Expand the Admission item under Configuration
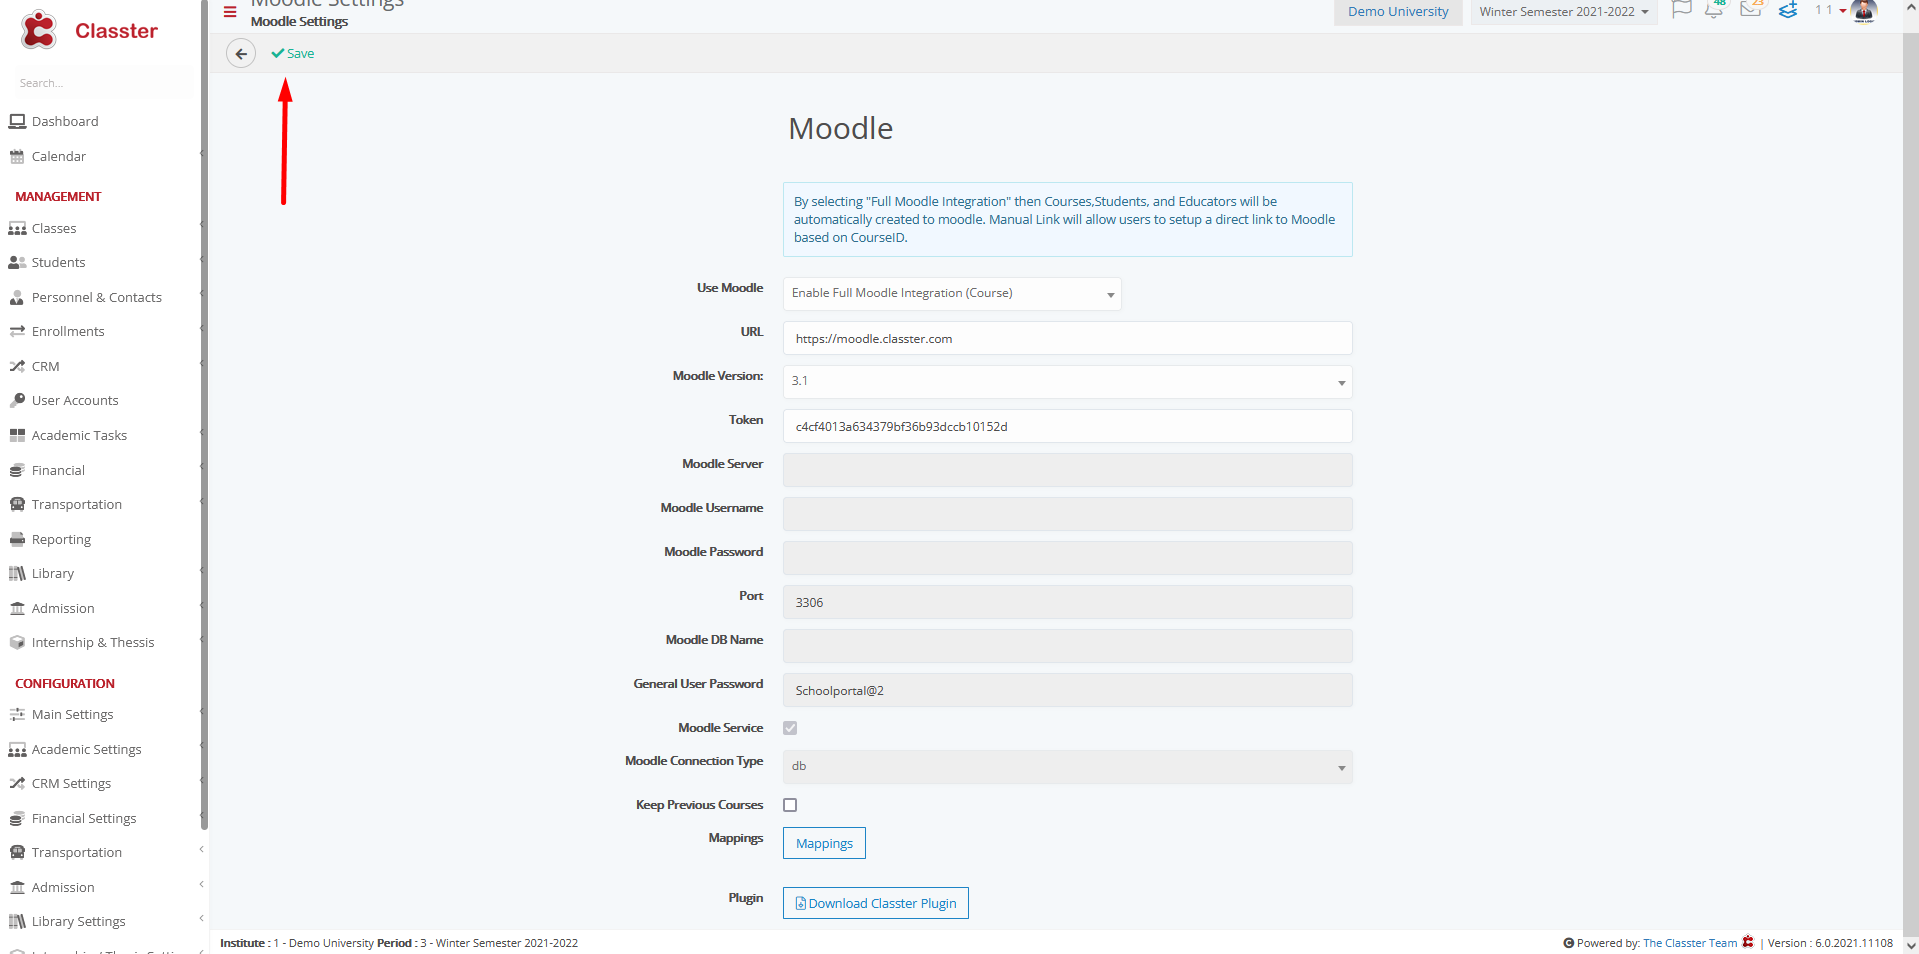 (x=201, y=885)
